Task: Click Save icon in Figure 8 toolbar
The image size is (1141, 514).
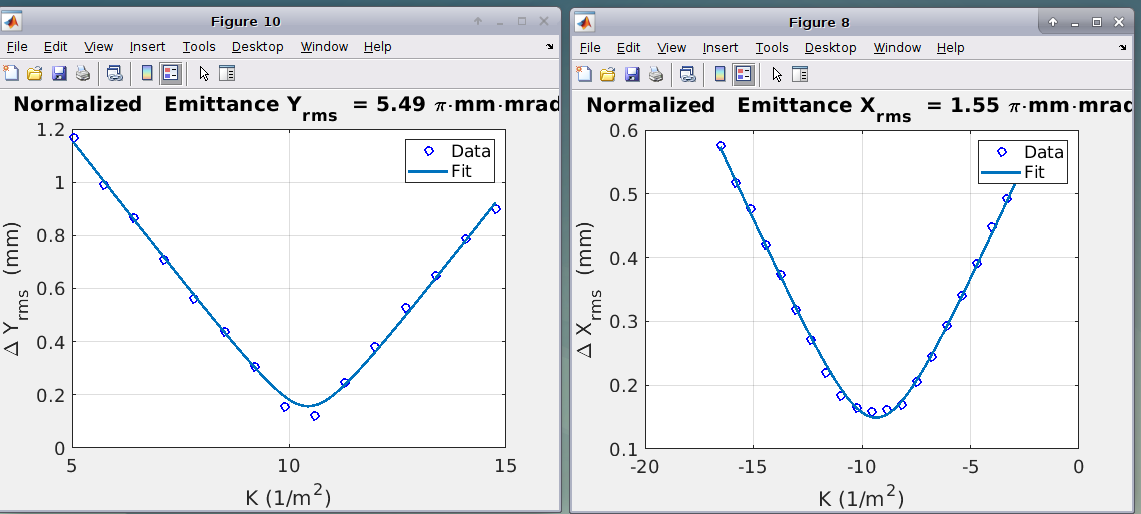Action: point(632,74)
